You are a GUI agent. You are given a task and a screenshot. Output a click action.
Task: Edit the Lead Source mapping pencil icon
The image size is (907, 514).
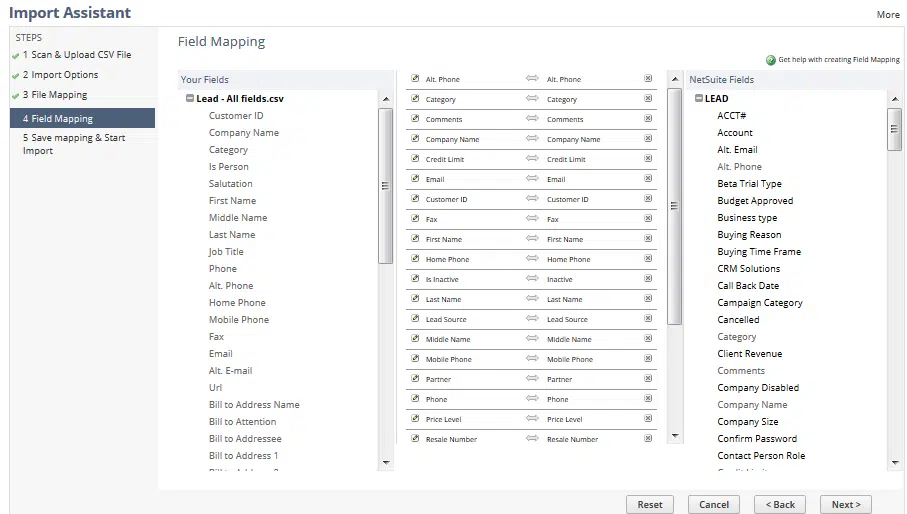415,319
